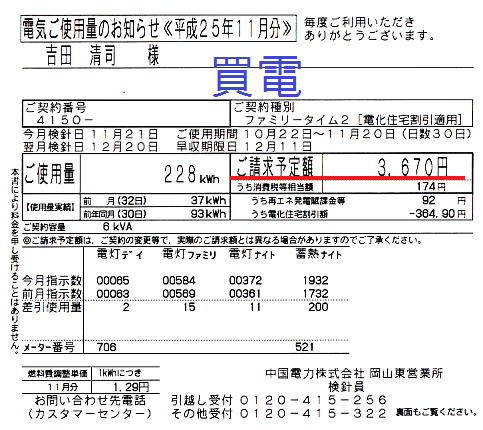Screen dimensions: 483x430
Task: Click the "ご請求予定額" heading
Action: coord(275,166)
